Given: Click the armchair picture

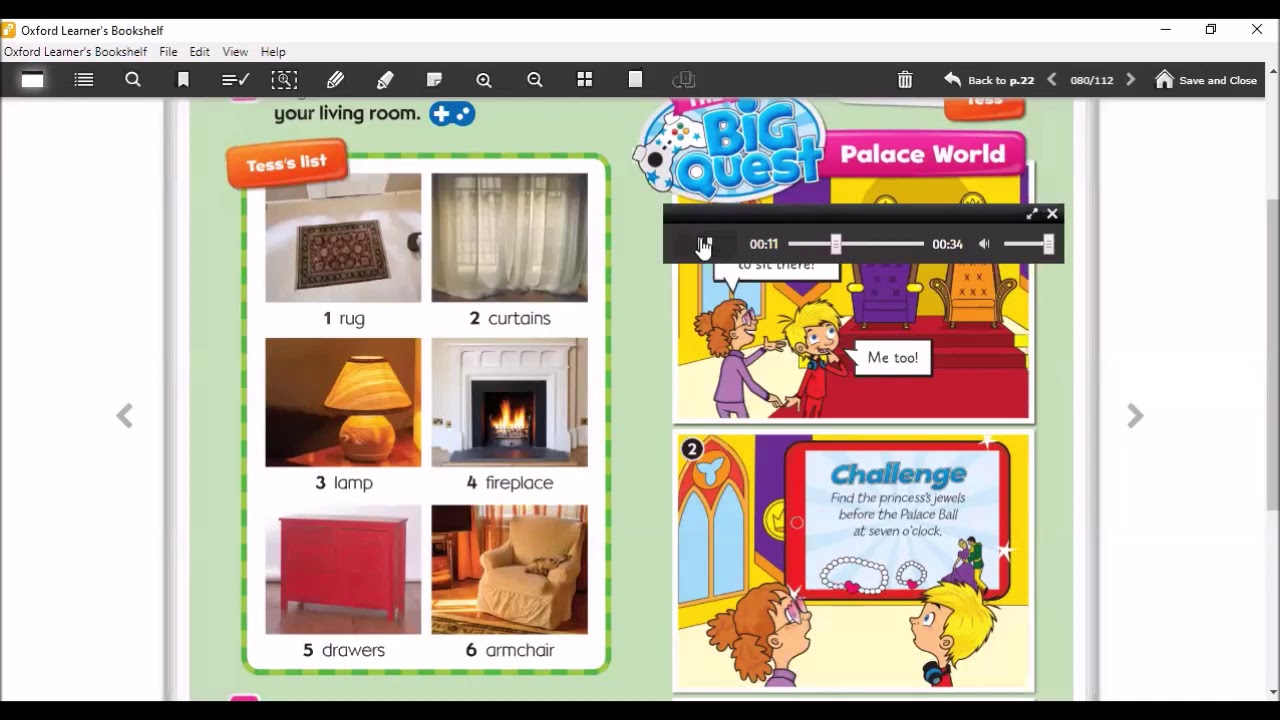Looking at the screenshot, I should 509,569.
